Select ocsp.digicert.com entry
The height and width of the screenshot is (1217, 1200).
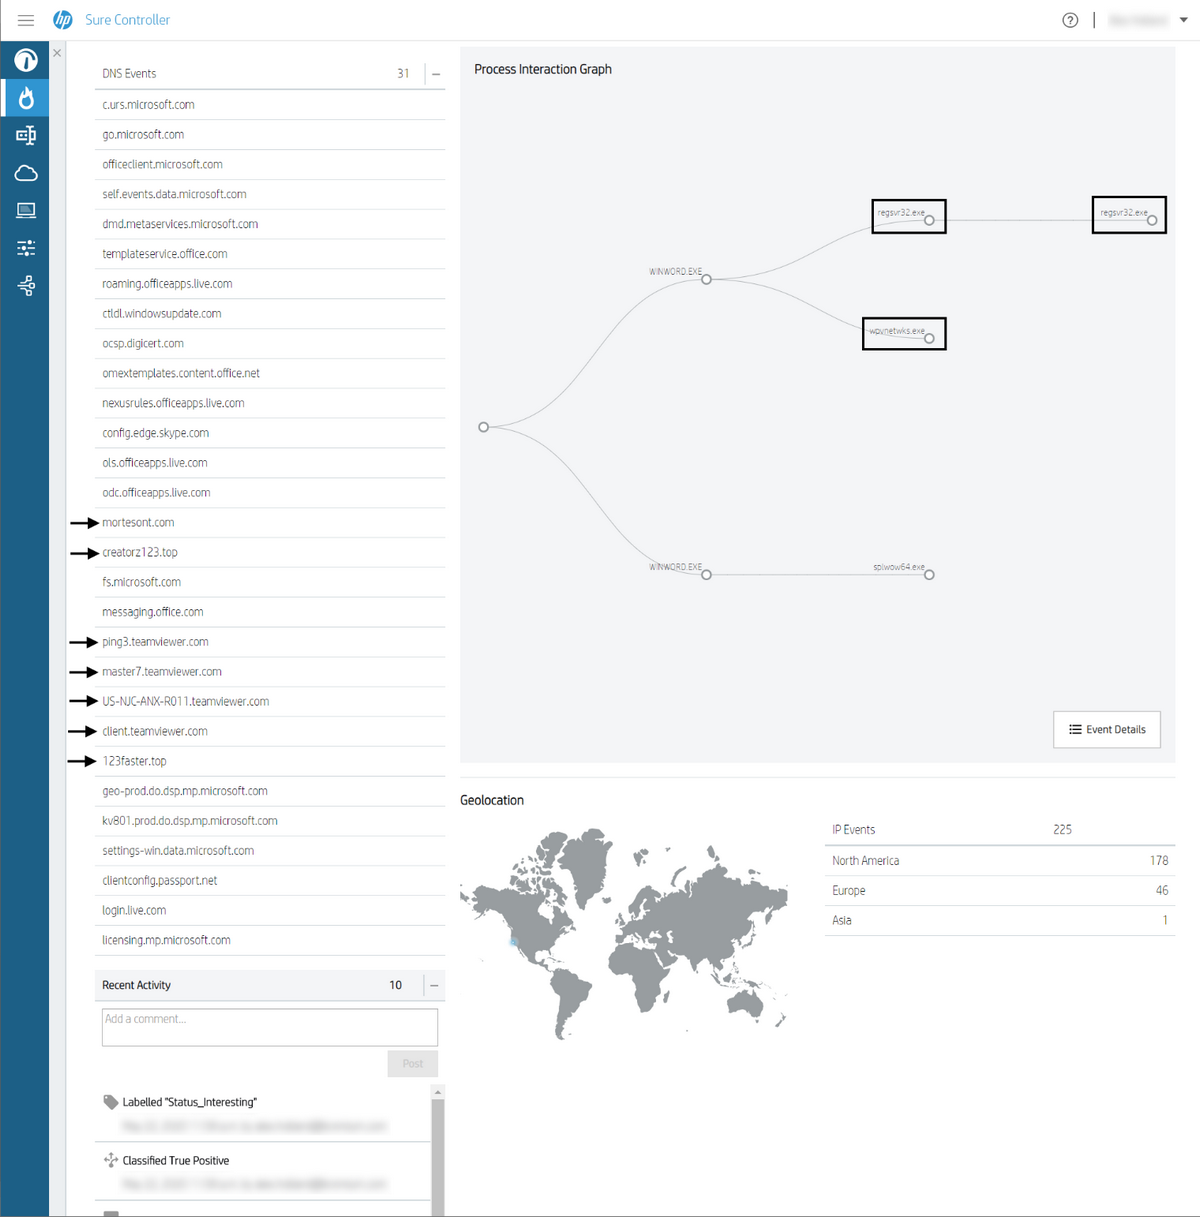point(270,344)
